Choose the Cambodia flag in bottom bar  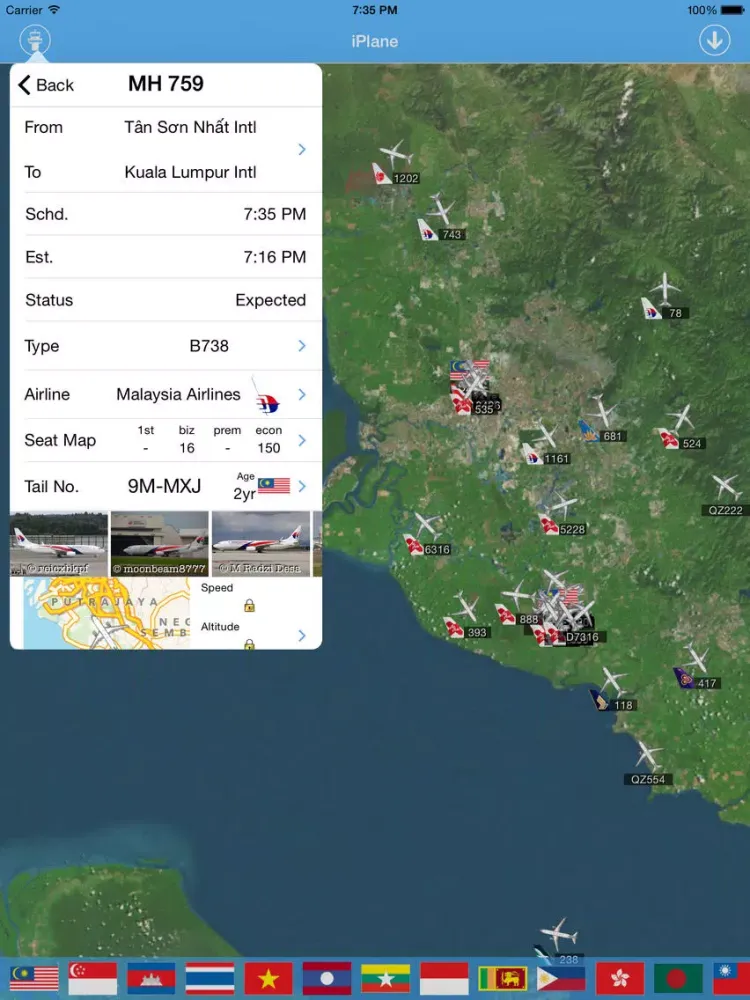pos(151,978)
